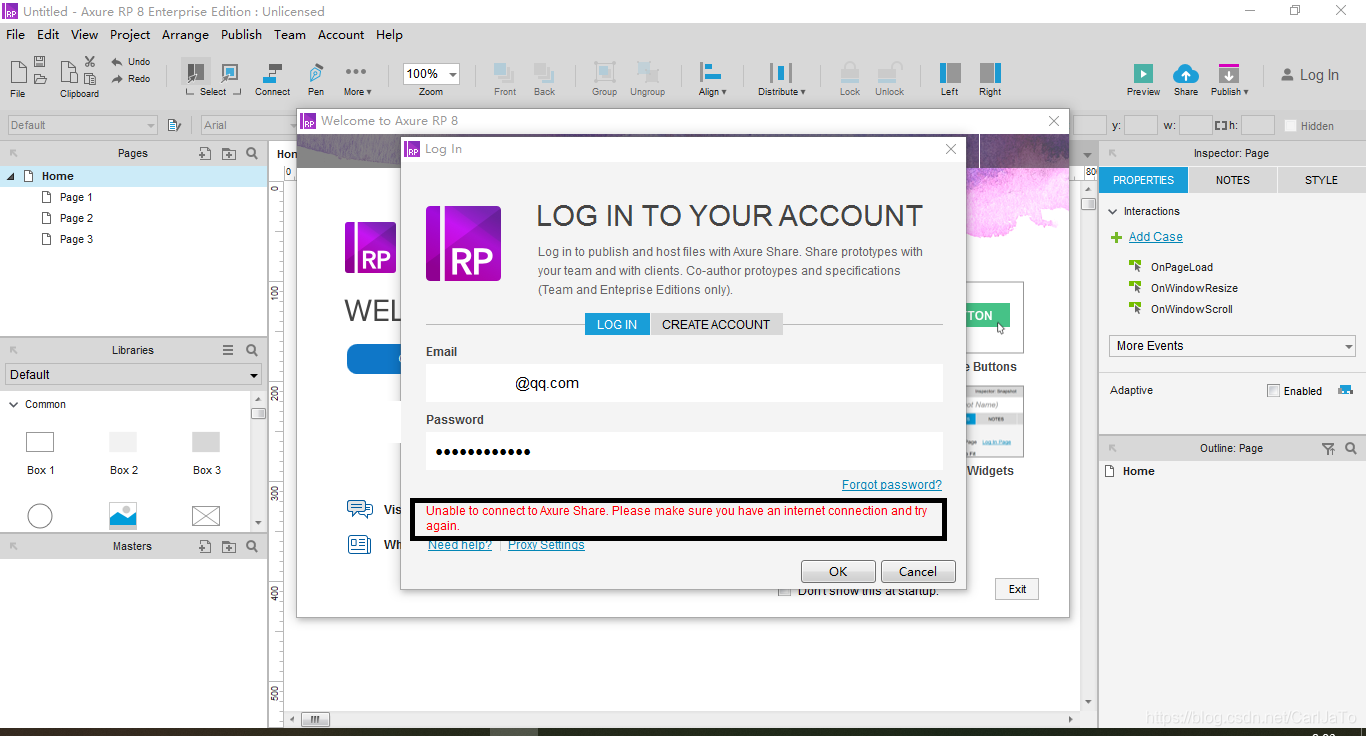Add a master in Masters panel
The width and height of the screenshot is (1366, 736).
click(x=205, y=546)
